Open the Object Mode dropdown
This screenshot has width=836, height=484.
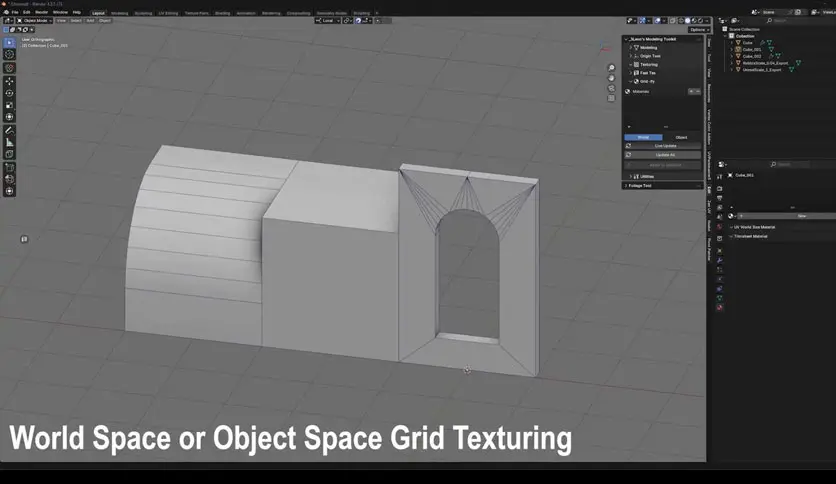[35, 21]
